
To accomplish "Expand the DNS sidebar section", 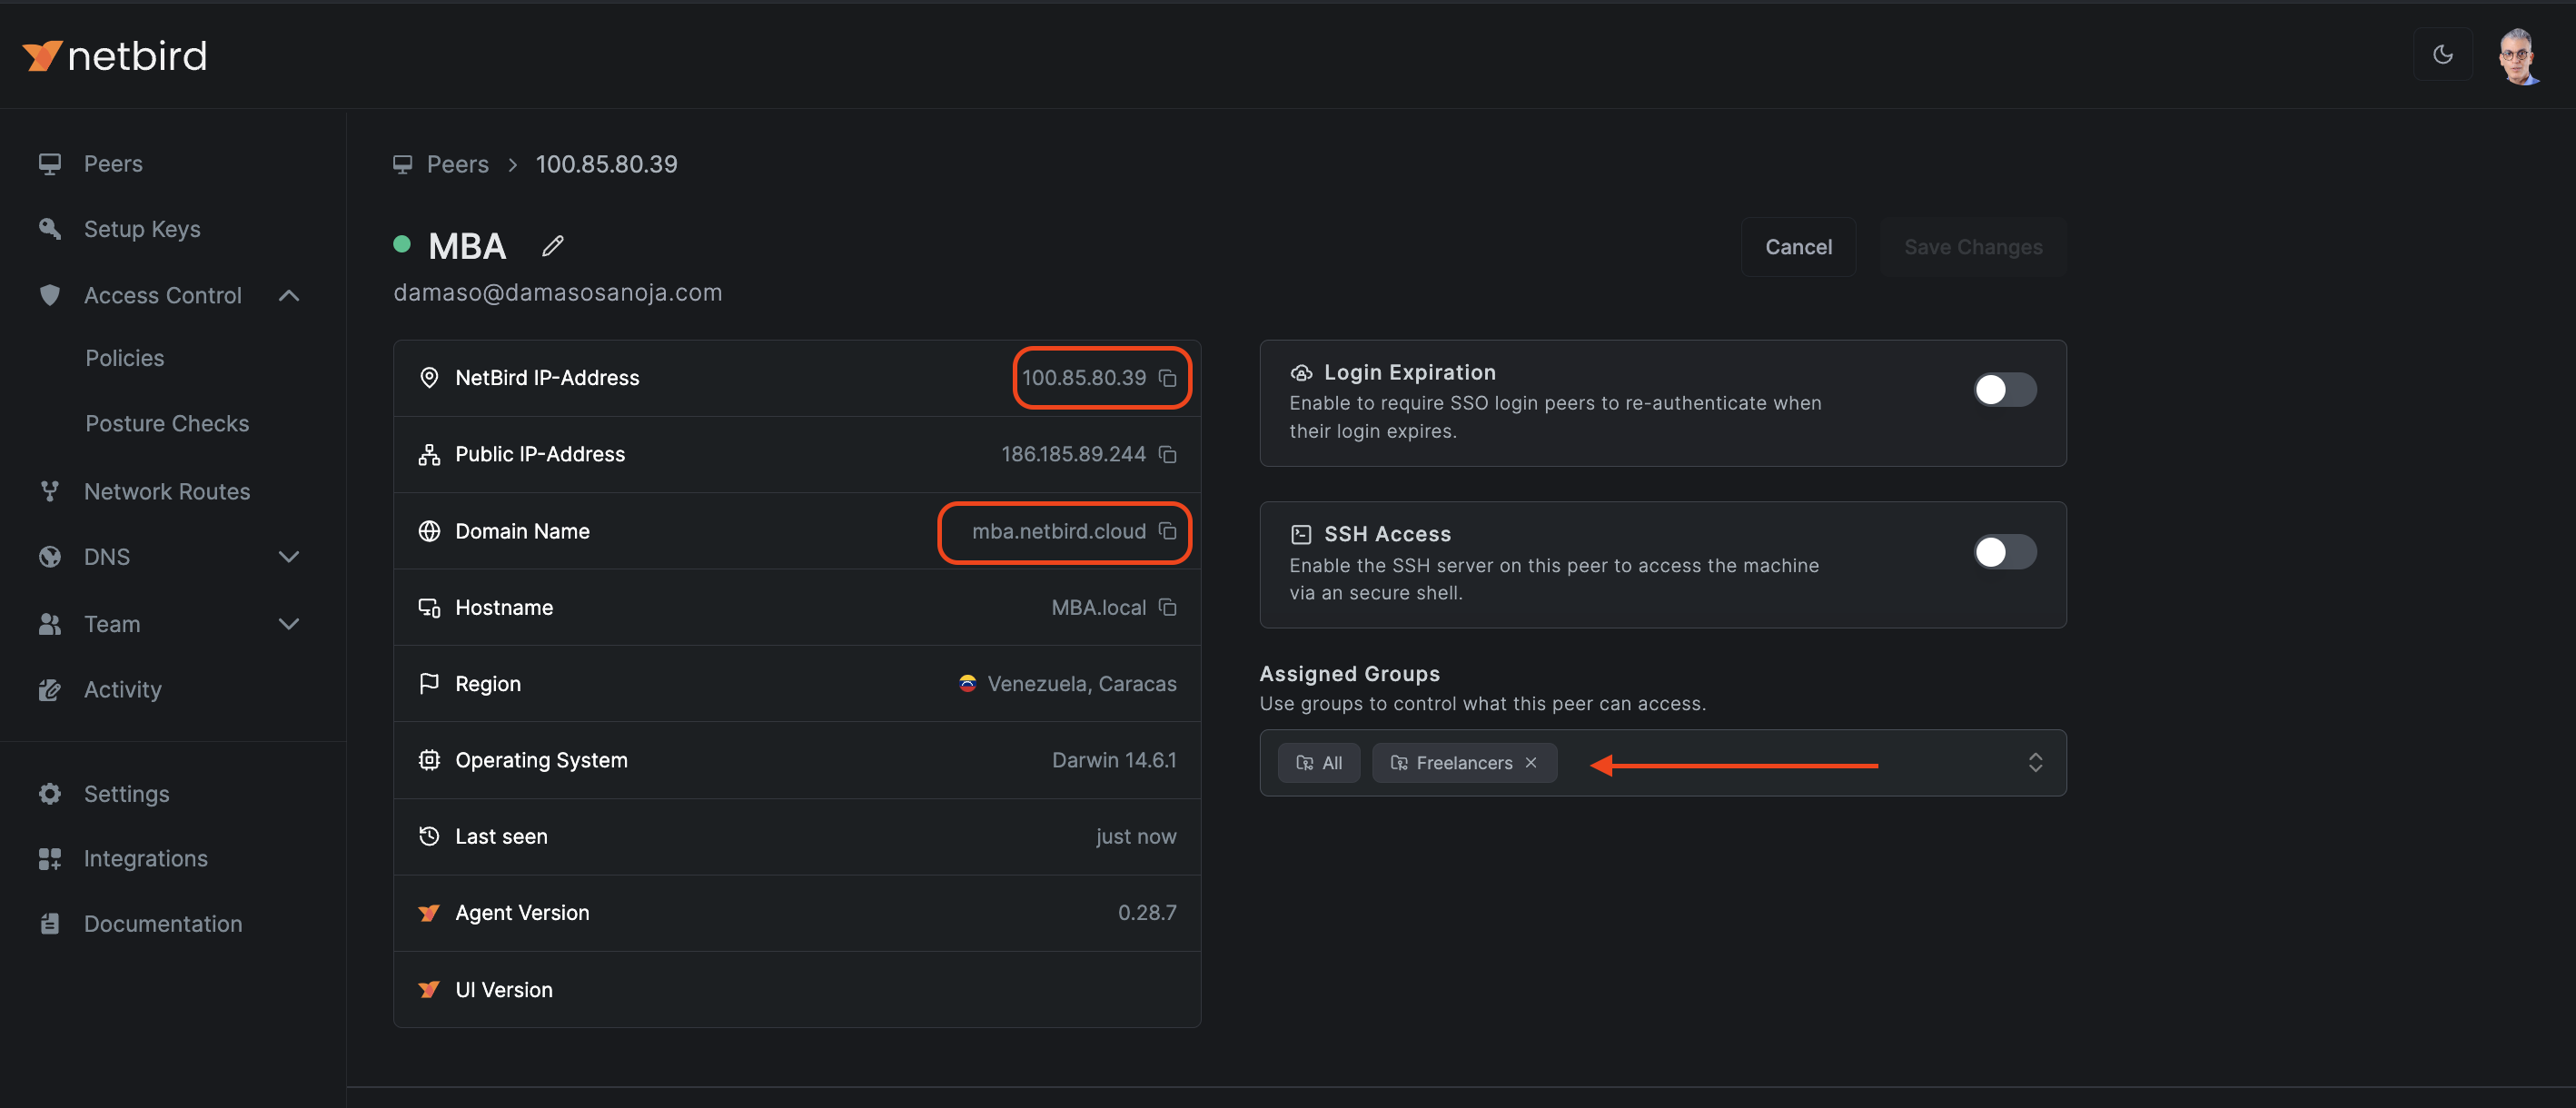I will click(289, 556).
